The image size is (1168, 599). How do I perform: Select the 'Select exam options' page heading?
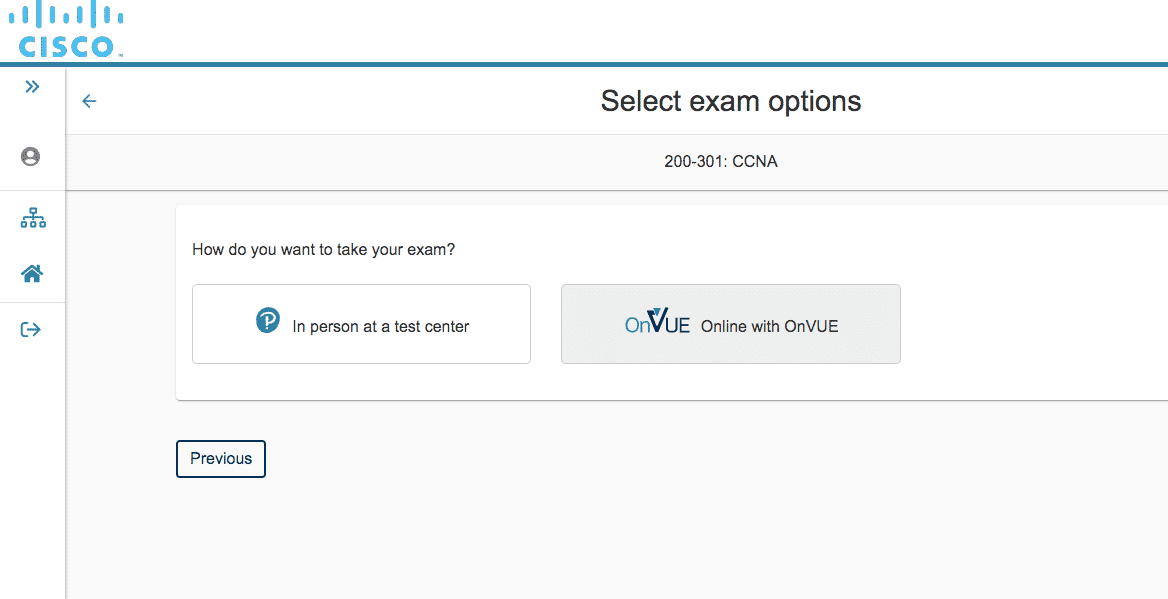point(731,101)
